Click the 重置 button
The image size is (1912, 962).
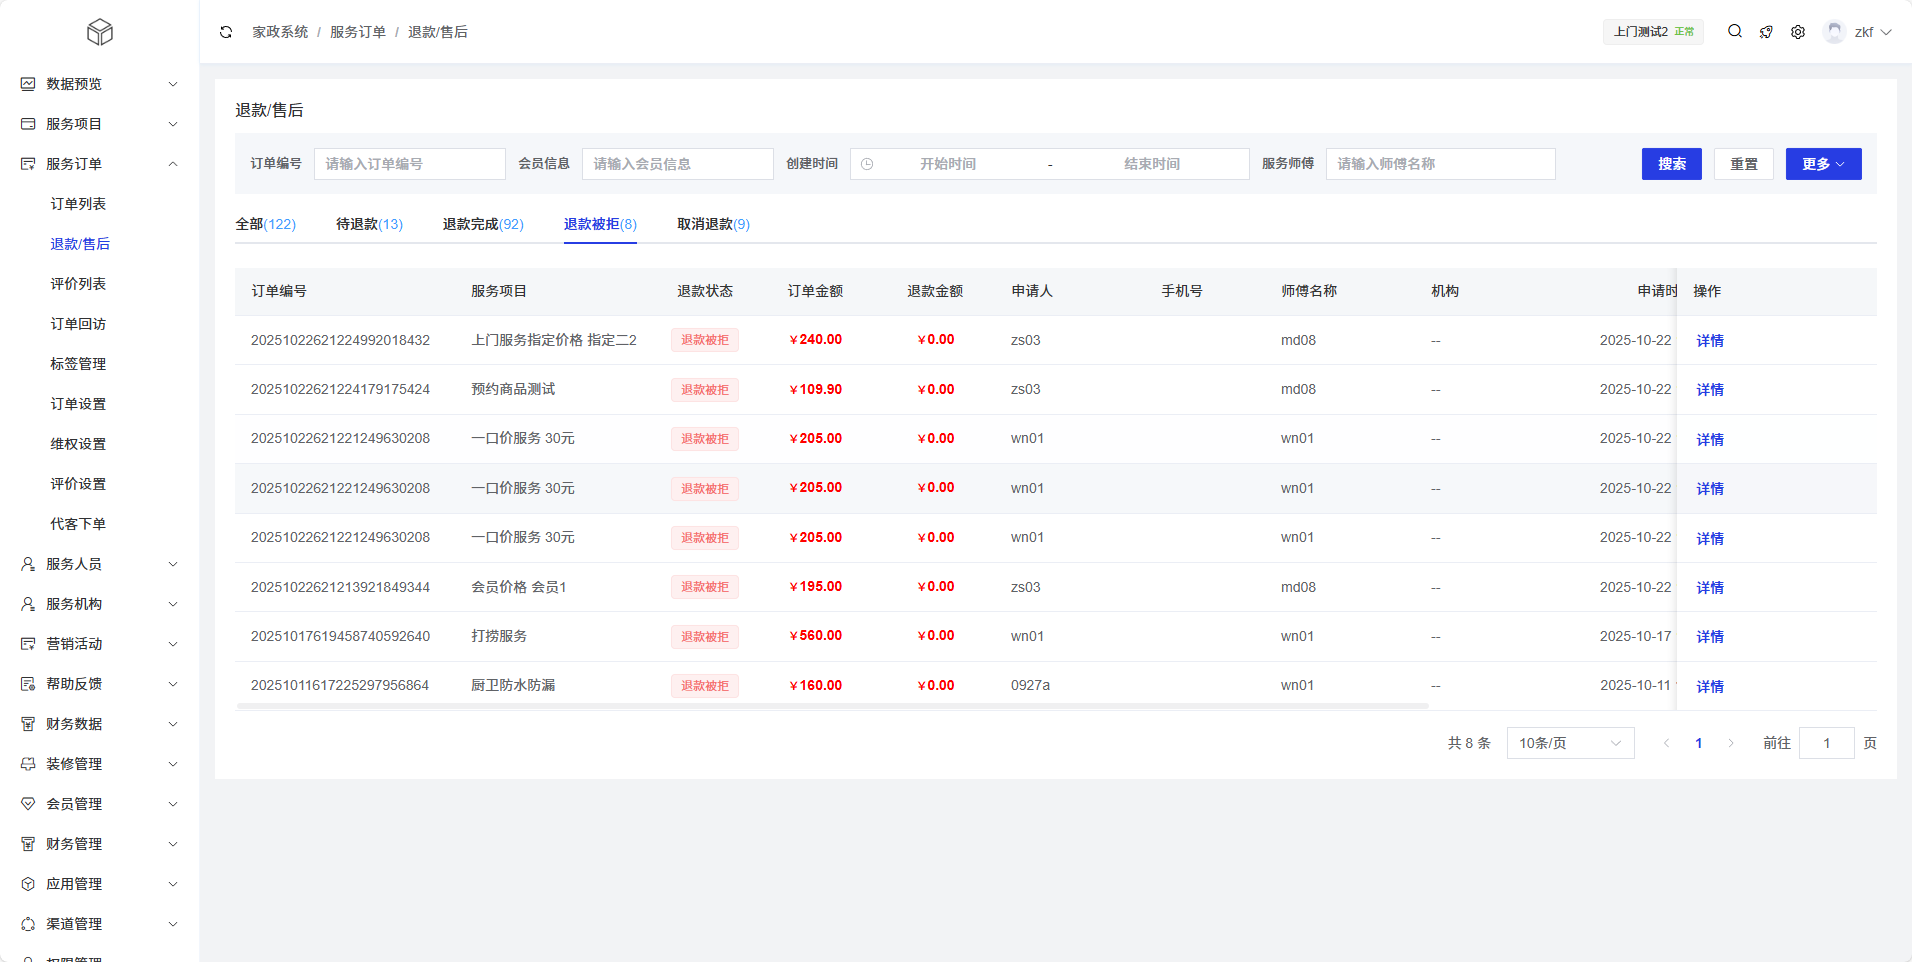(x=1744, y=164)
